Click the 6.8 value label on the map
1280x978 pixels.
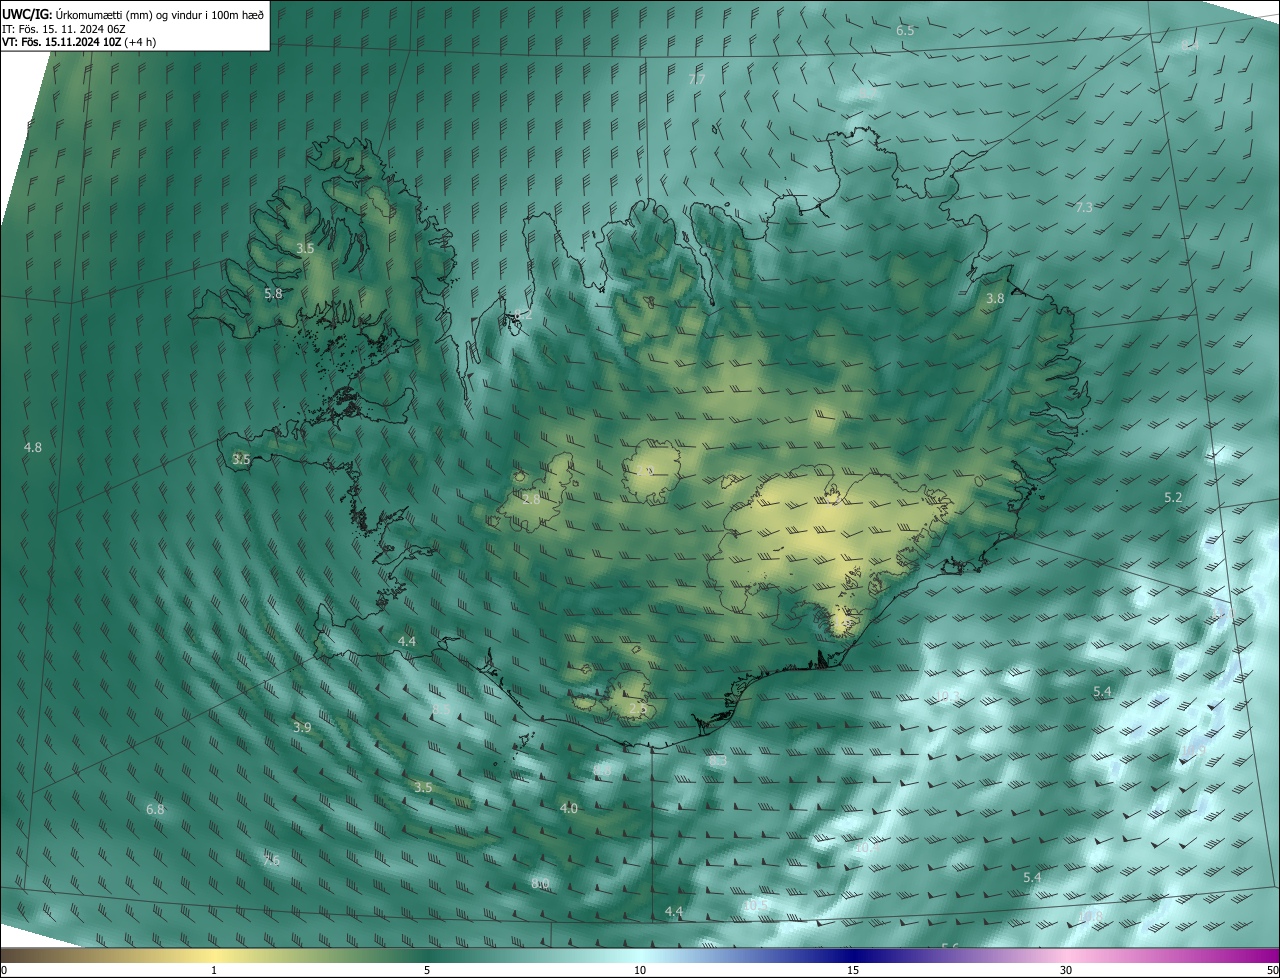pos(155,810)
